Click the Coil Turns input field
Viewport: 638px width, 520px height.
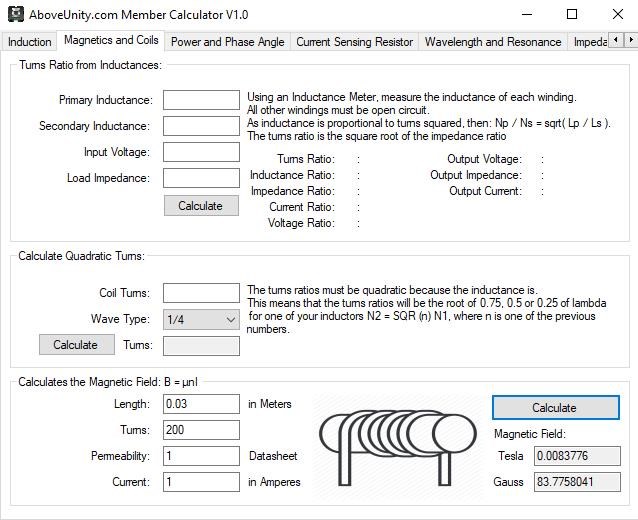[201, 293]
